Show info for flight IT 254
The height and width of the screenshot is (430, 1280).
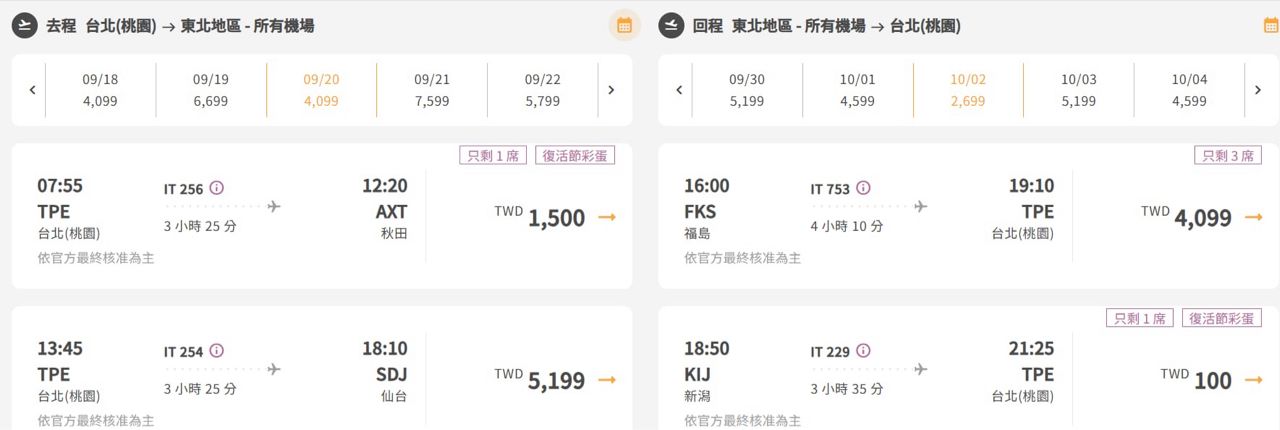tap(217, 351)
